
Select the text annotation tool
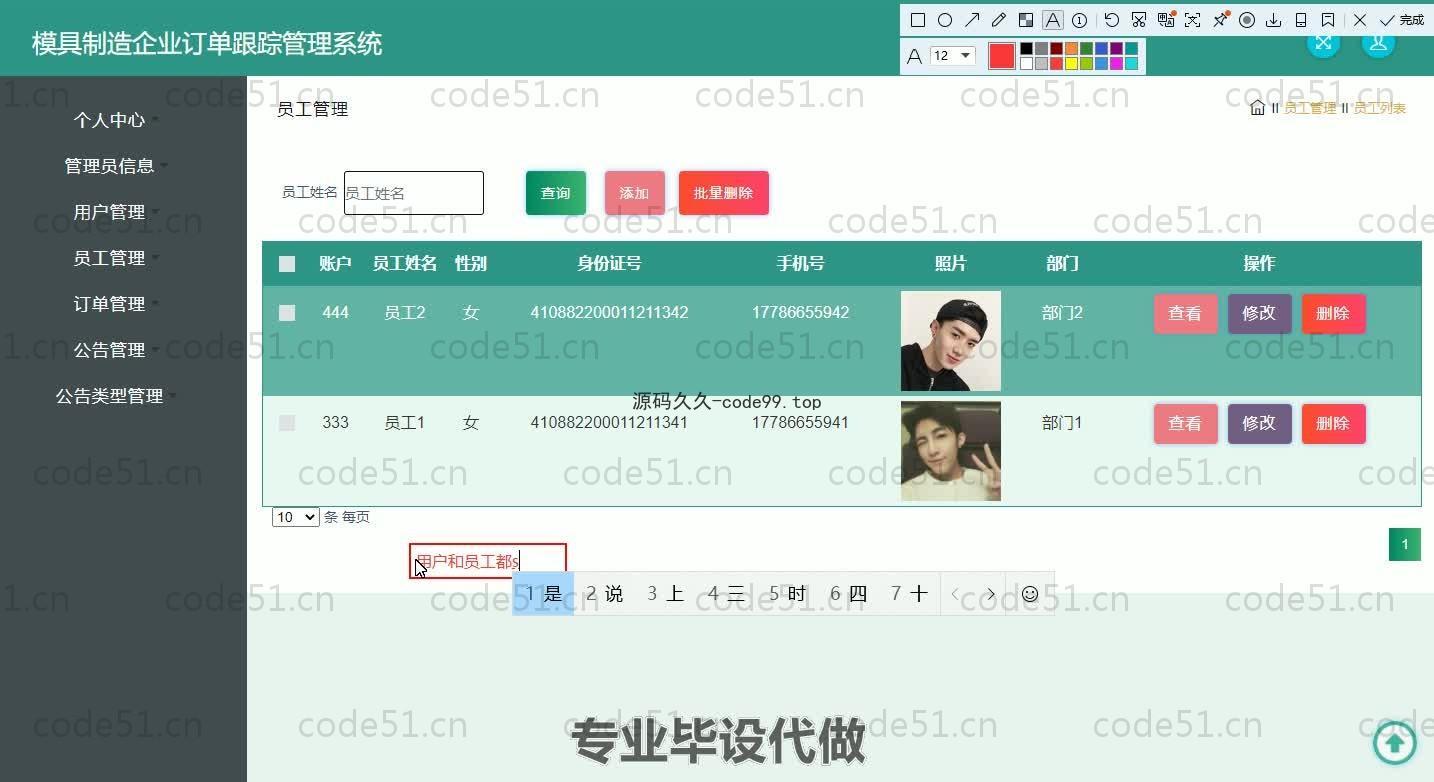tap(1053, 20)
